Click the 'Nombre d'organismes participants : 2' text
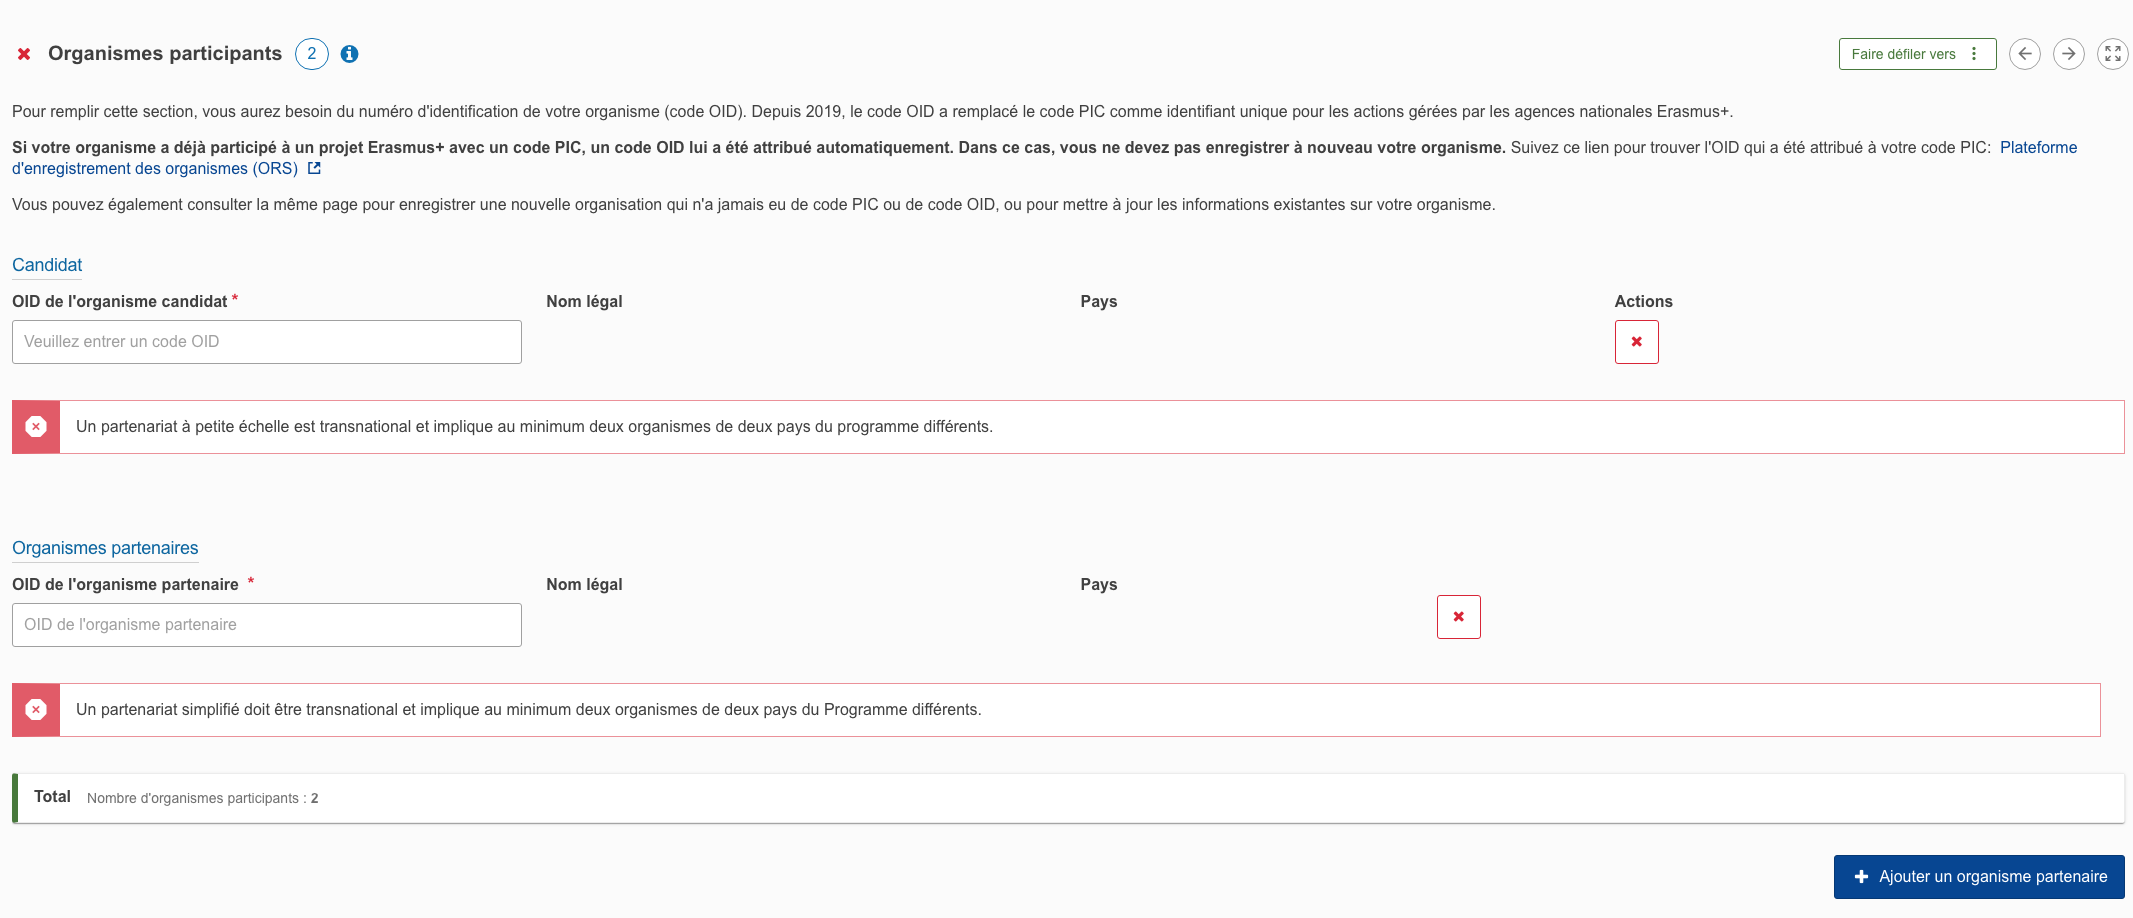2133x918 pixels. coord(203,798)
